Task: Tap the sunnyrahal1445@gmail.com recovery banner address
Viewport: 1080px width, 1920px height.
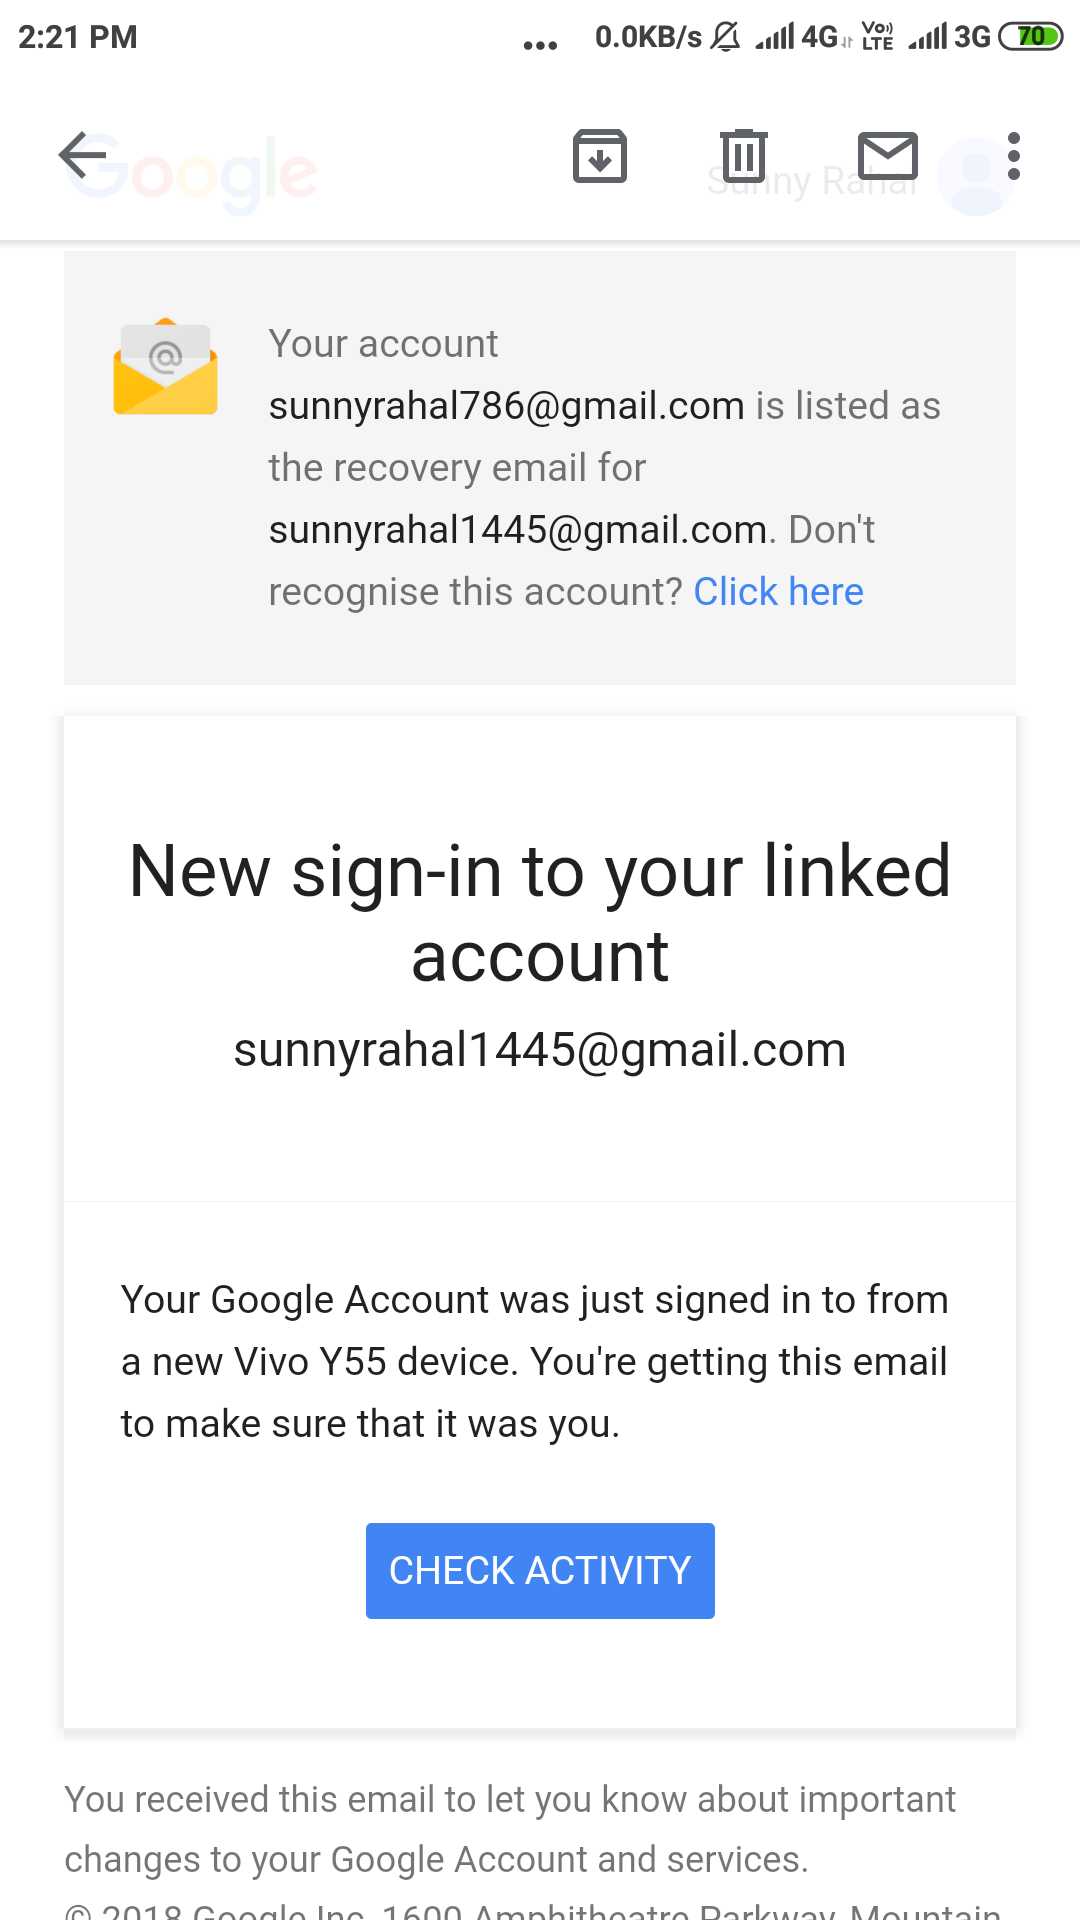Action: coord(518,530)
